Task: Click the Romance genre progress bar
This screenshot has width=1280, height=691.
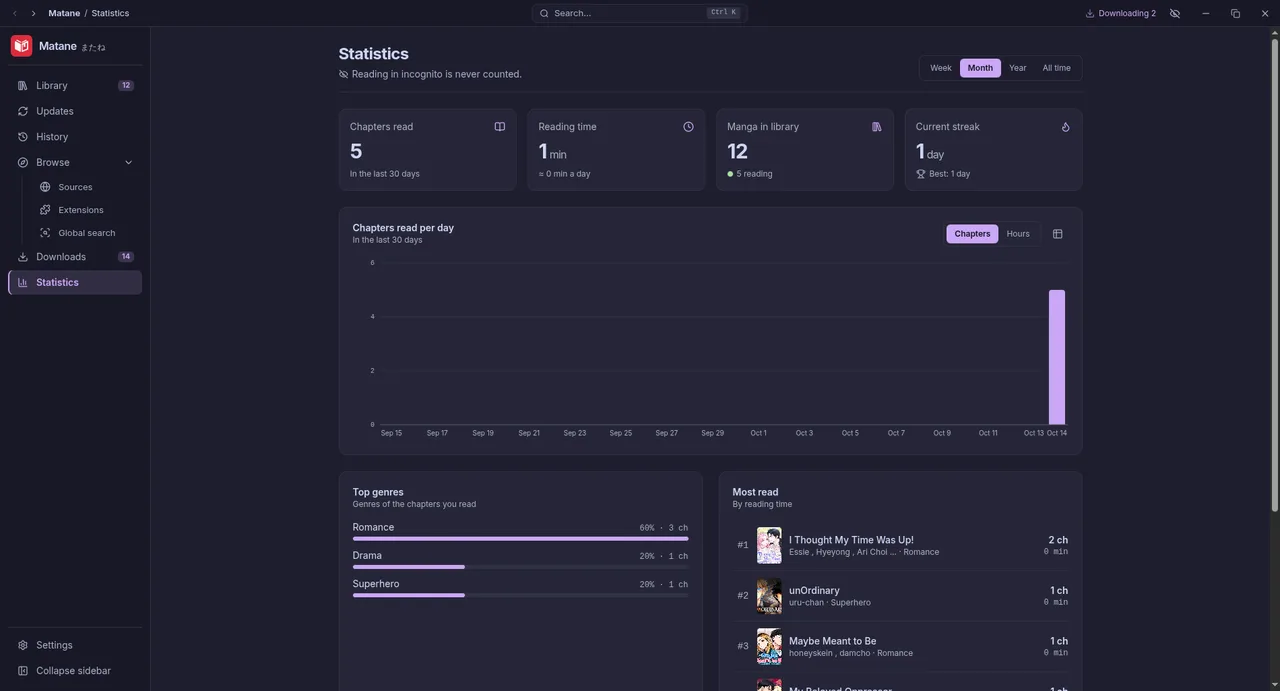Action: 520,539
